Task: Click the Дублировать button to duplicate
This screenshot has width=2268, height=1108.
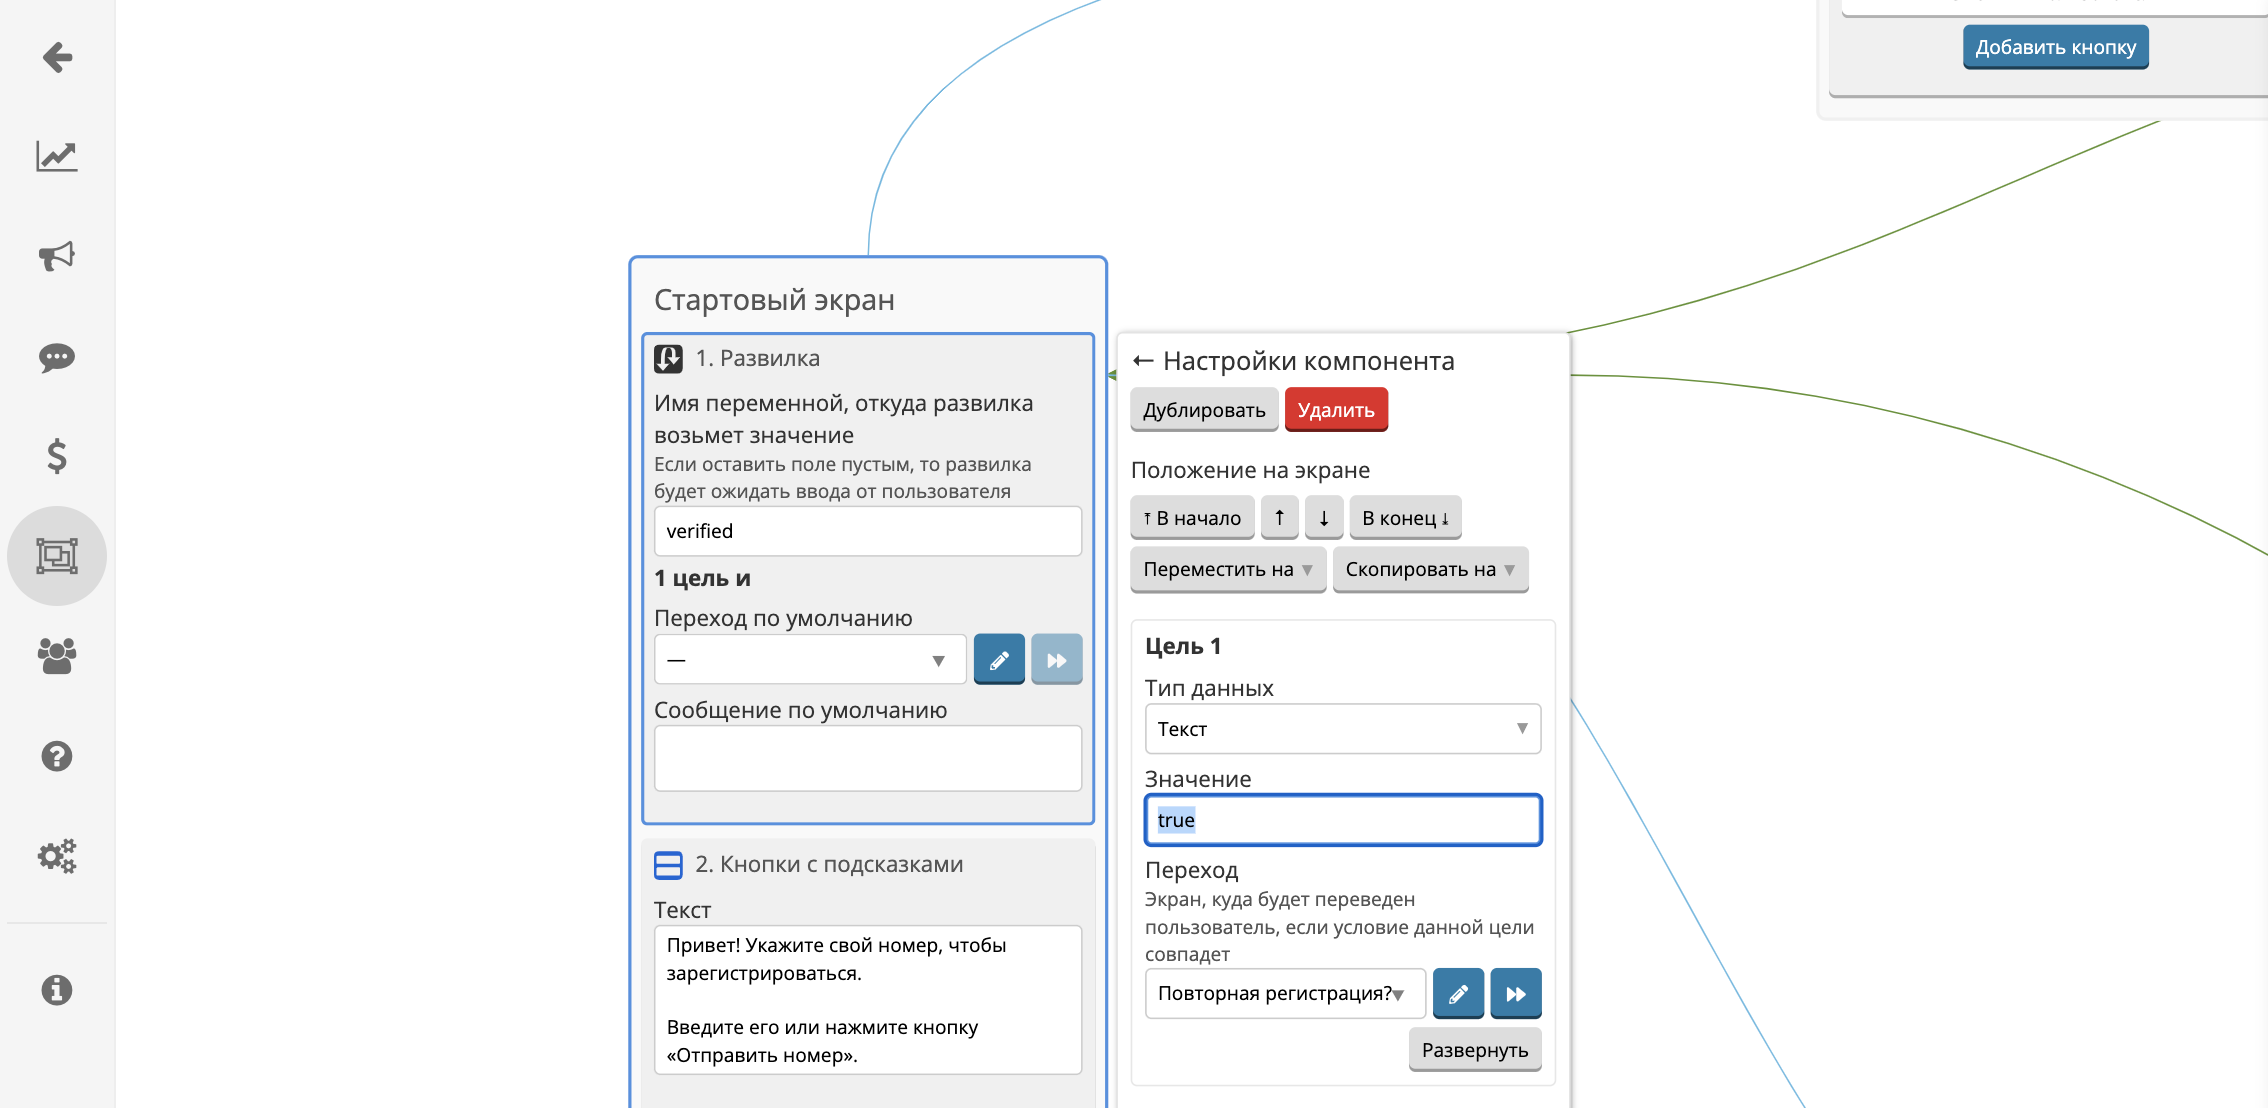Action: click(x=1203, y=409)
